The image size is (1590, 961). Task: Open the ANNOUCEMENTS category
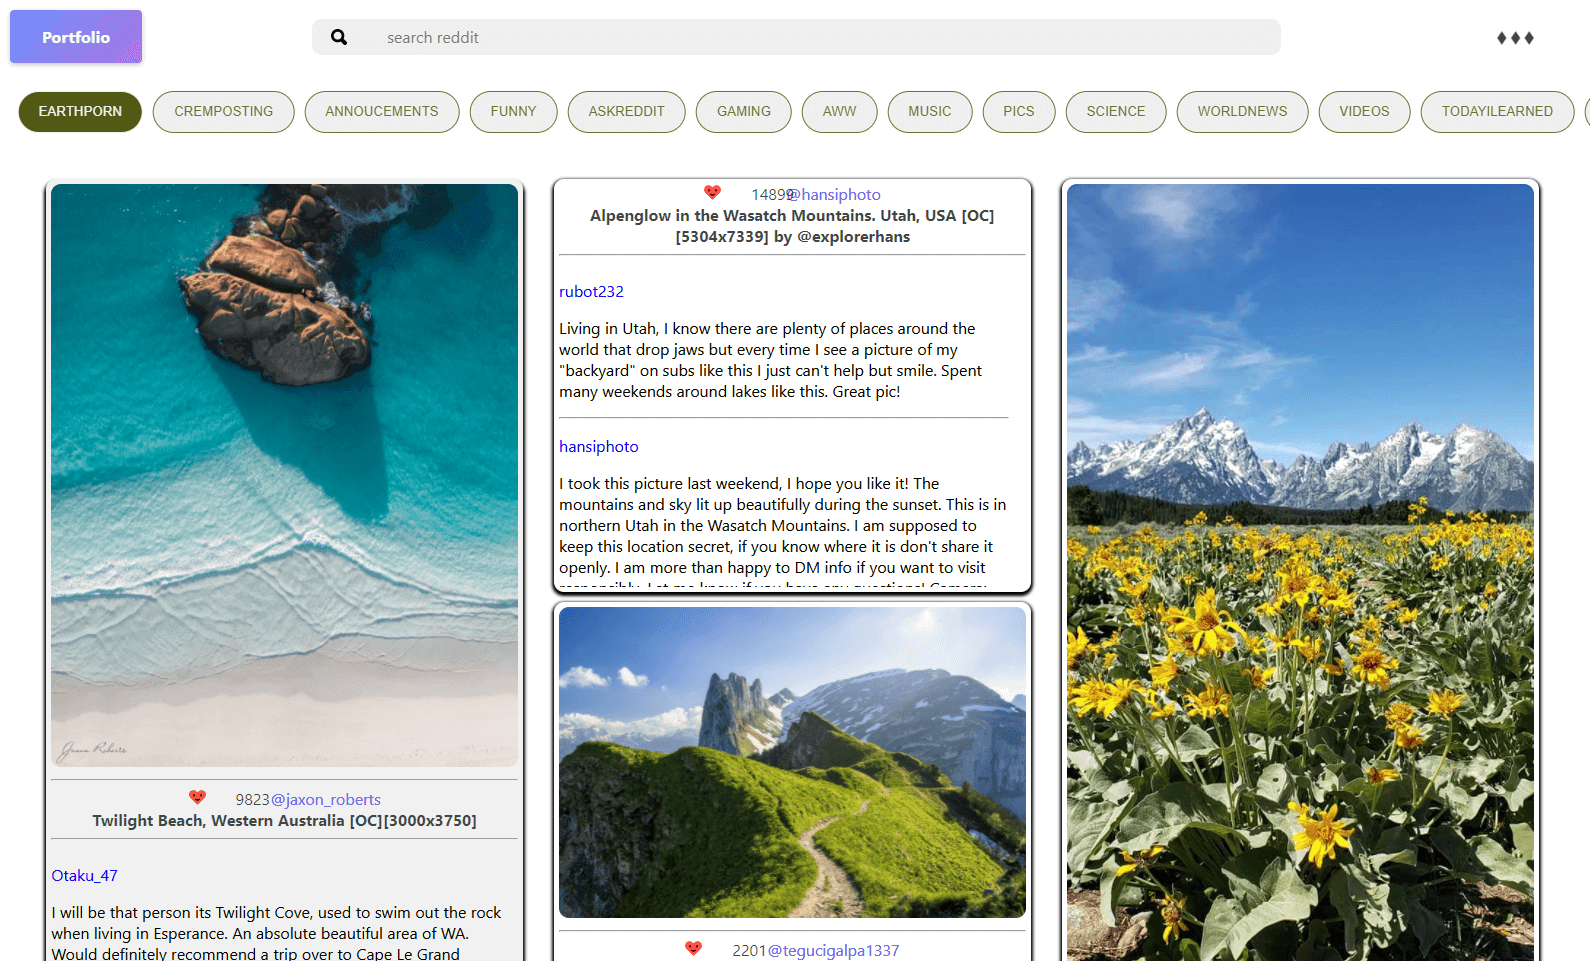click(x=381, y=111)
